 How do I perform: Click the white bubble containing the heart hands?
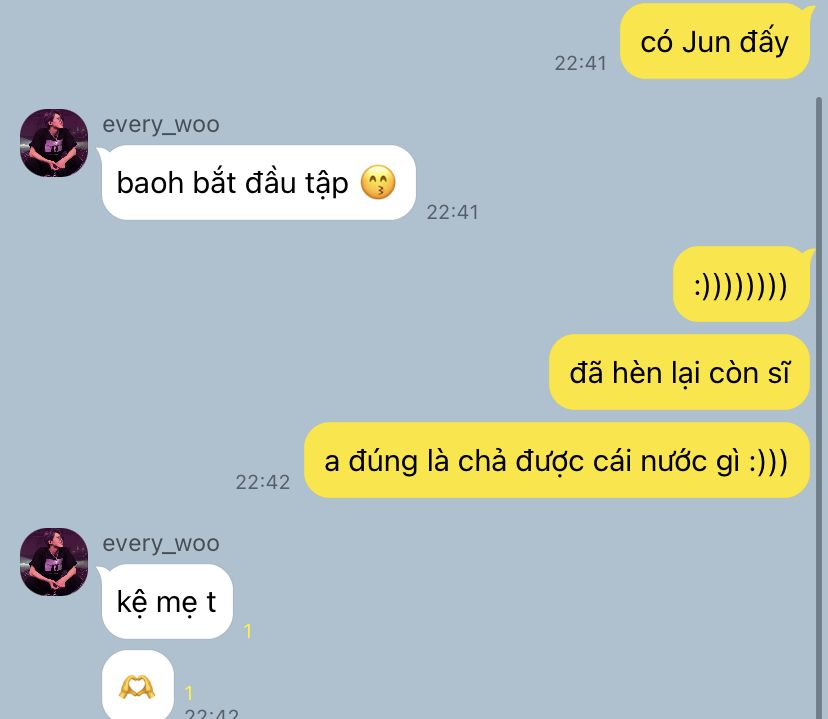(137, 684)
